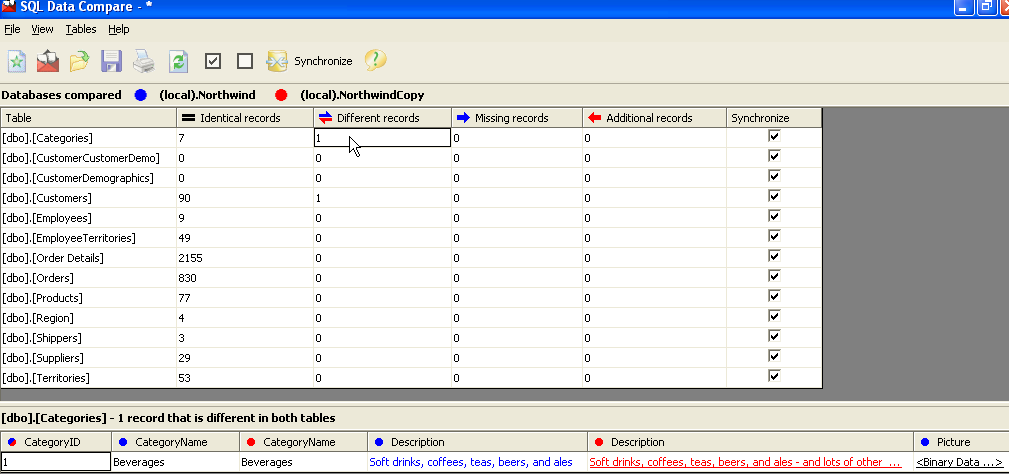Click the blue-dot Description column header
Screen dimensions: 1009x474
(x=477, y=442)
